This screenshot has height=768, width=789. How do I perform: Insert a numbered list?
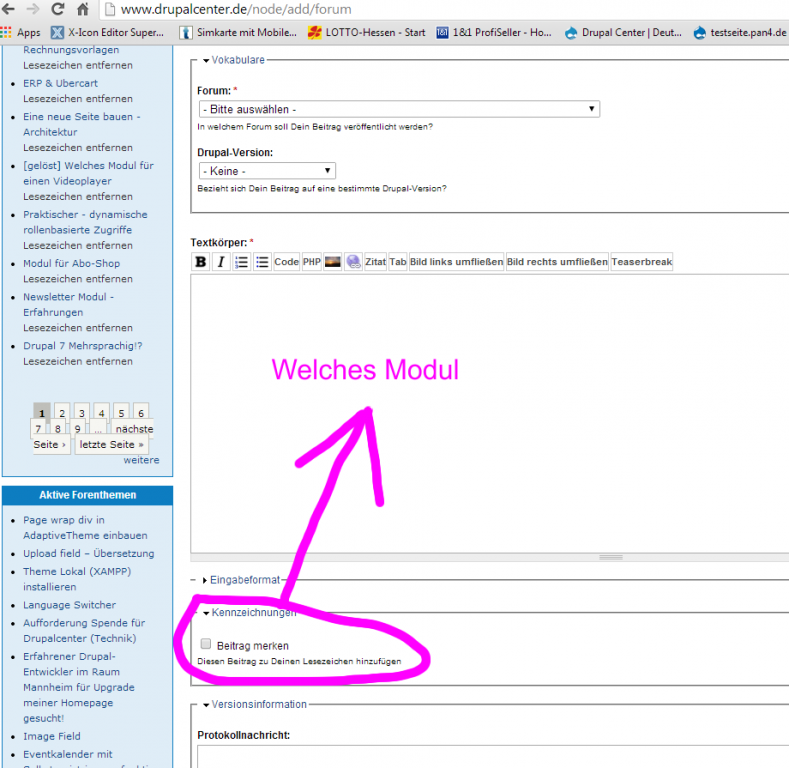(x=241, y=262)
